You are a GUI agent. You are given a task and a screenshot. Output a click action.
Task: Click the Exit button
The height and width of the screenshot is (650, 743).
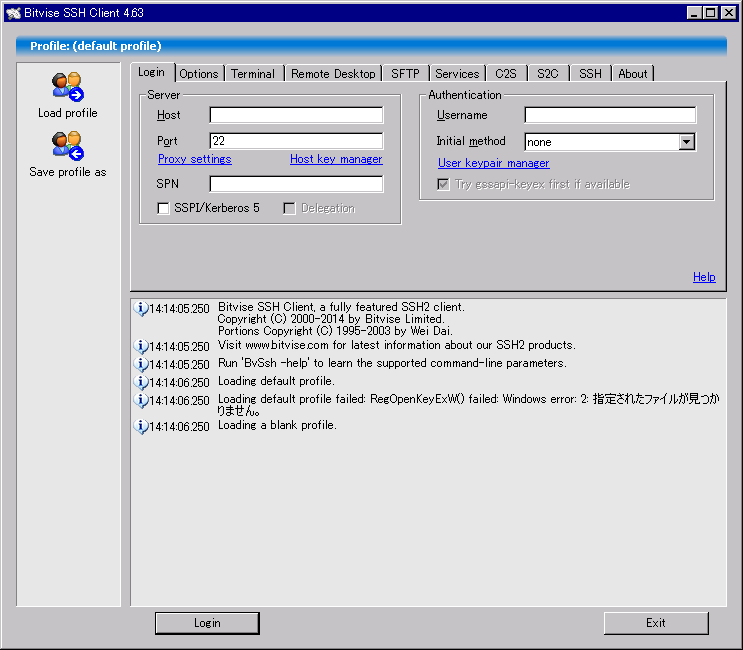coord(656,623)
